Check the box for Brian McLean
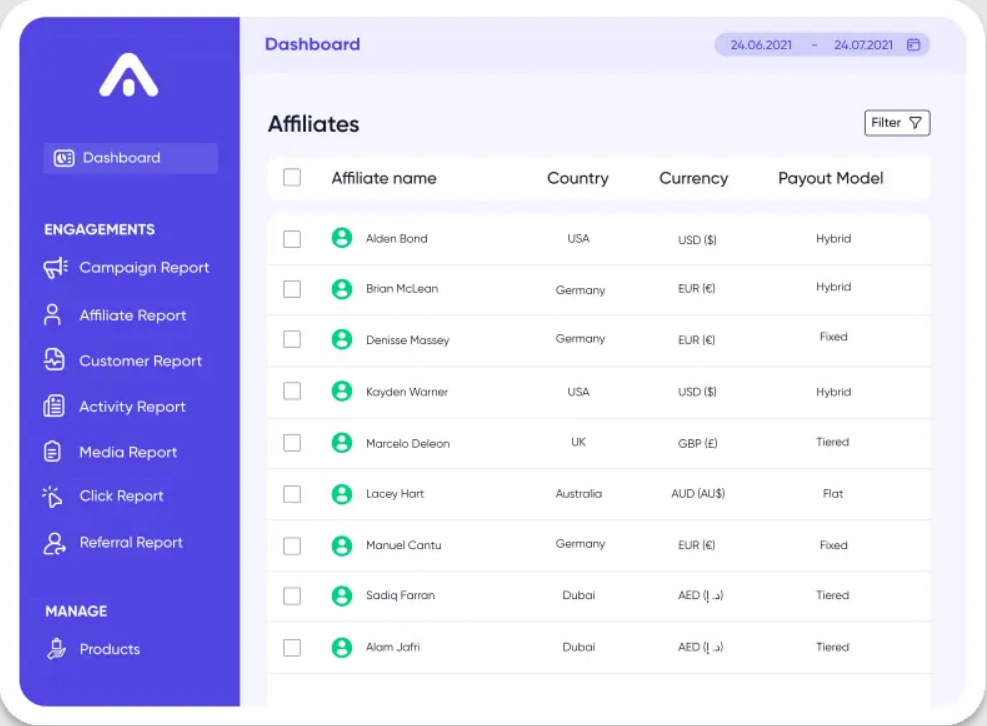 292,289
